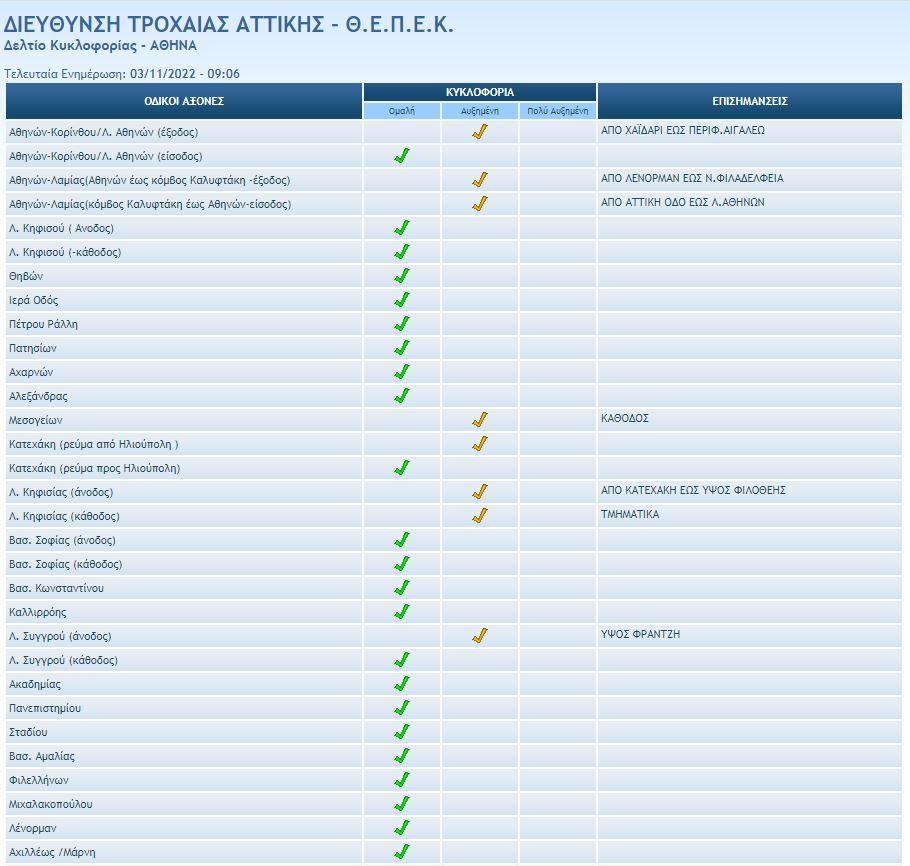Click the yellow checkmark for Αθηνών-Κορίνθου (έξοδος)

pyautogui.click(x=480, y=132)
